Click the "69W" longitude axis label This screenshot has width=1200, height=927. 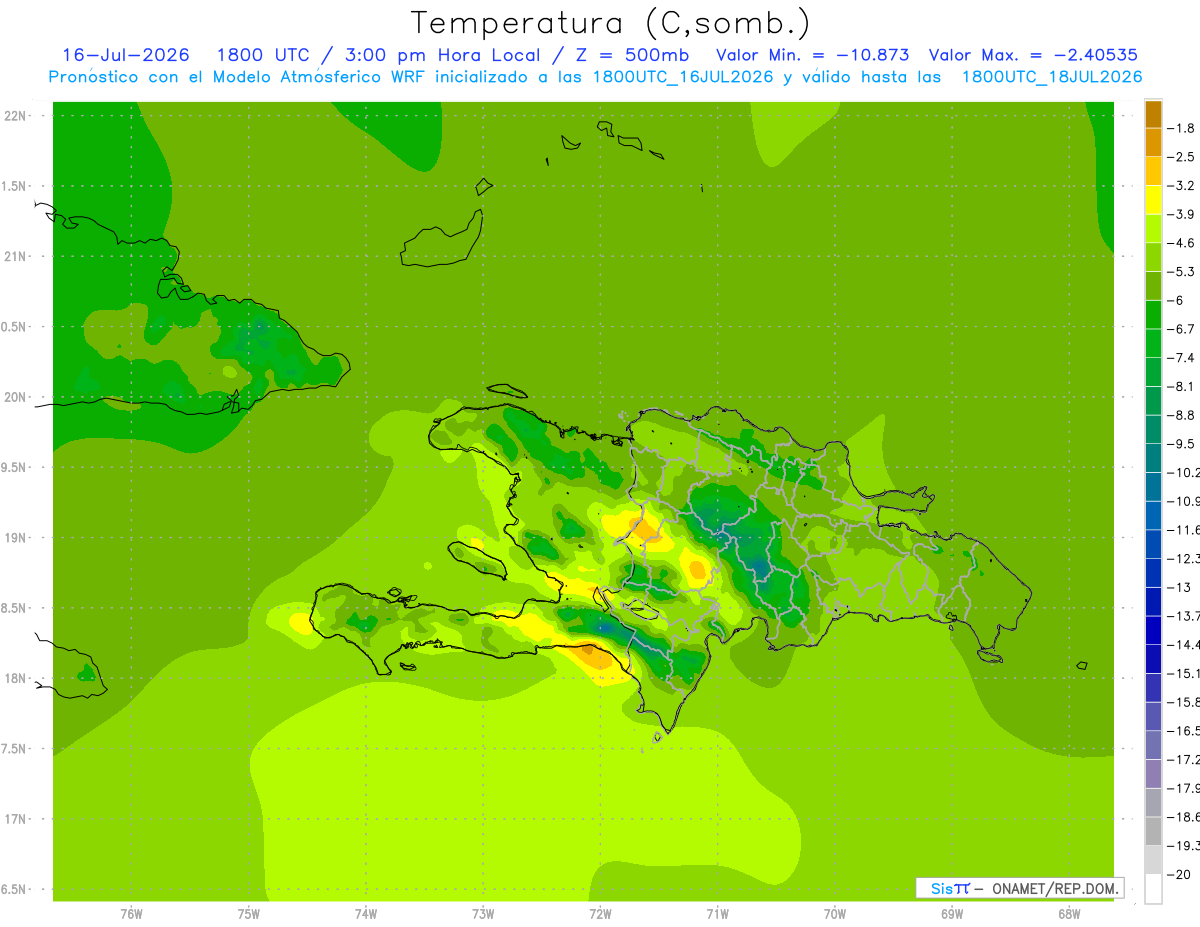point(952,914)
